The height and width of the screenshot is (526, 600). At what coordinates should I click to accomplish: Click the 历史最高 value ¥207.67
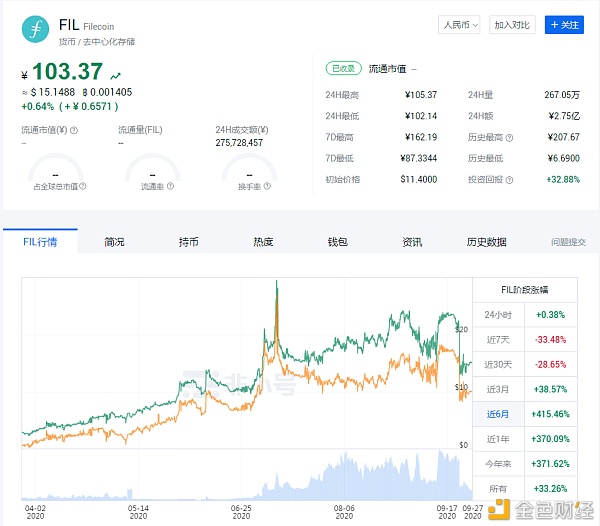pyautogui.click(x=563, y=137)
